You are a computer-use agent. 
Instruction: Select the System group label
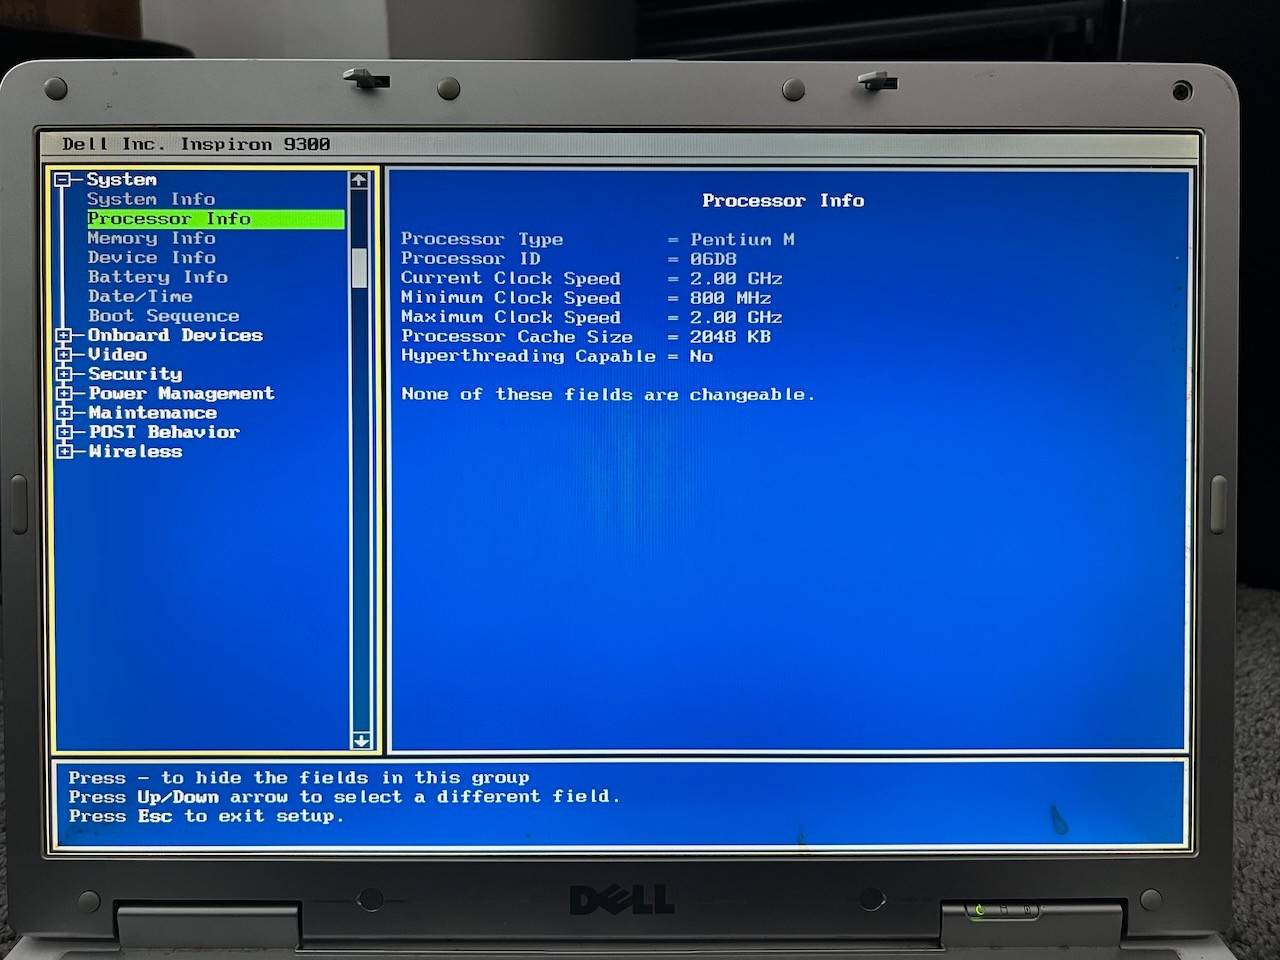(121, 179)
